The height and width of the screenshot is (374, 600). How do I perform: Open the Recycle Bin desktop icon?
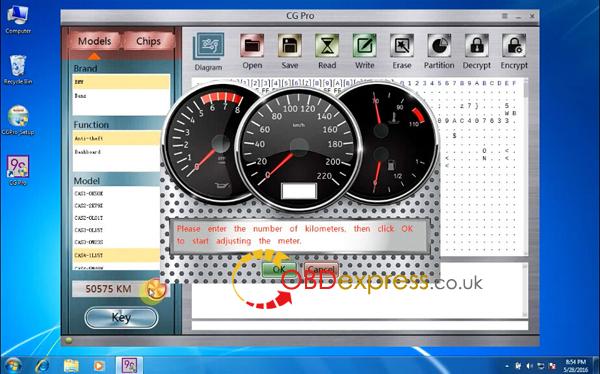(18, 69)
